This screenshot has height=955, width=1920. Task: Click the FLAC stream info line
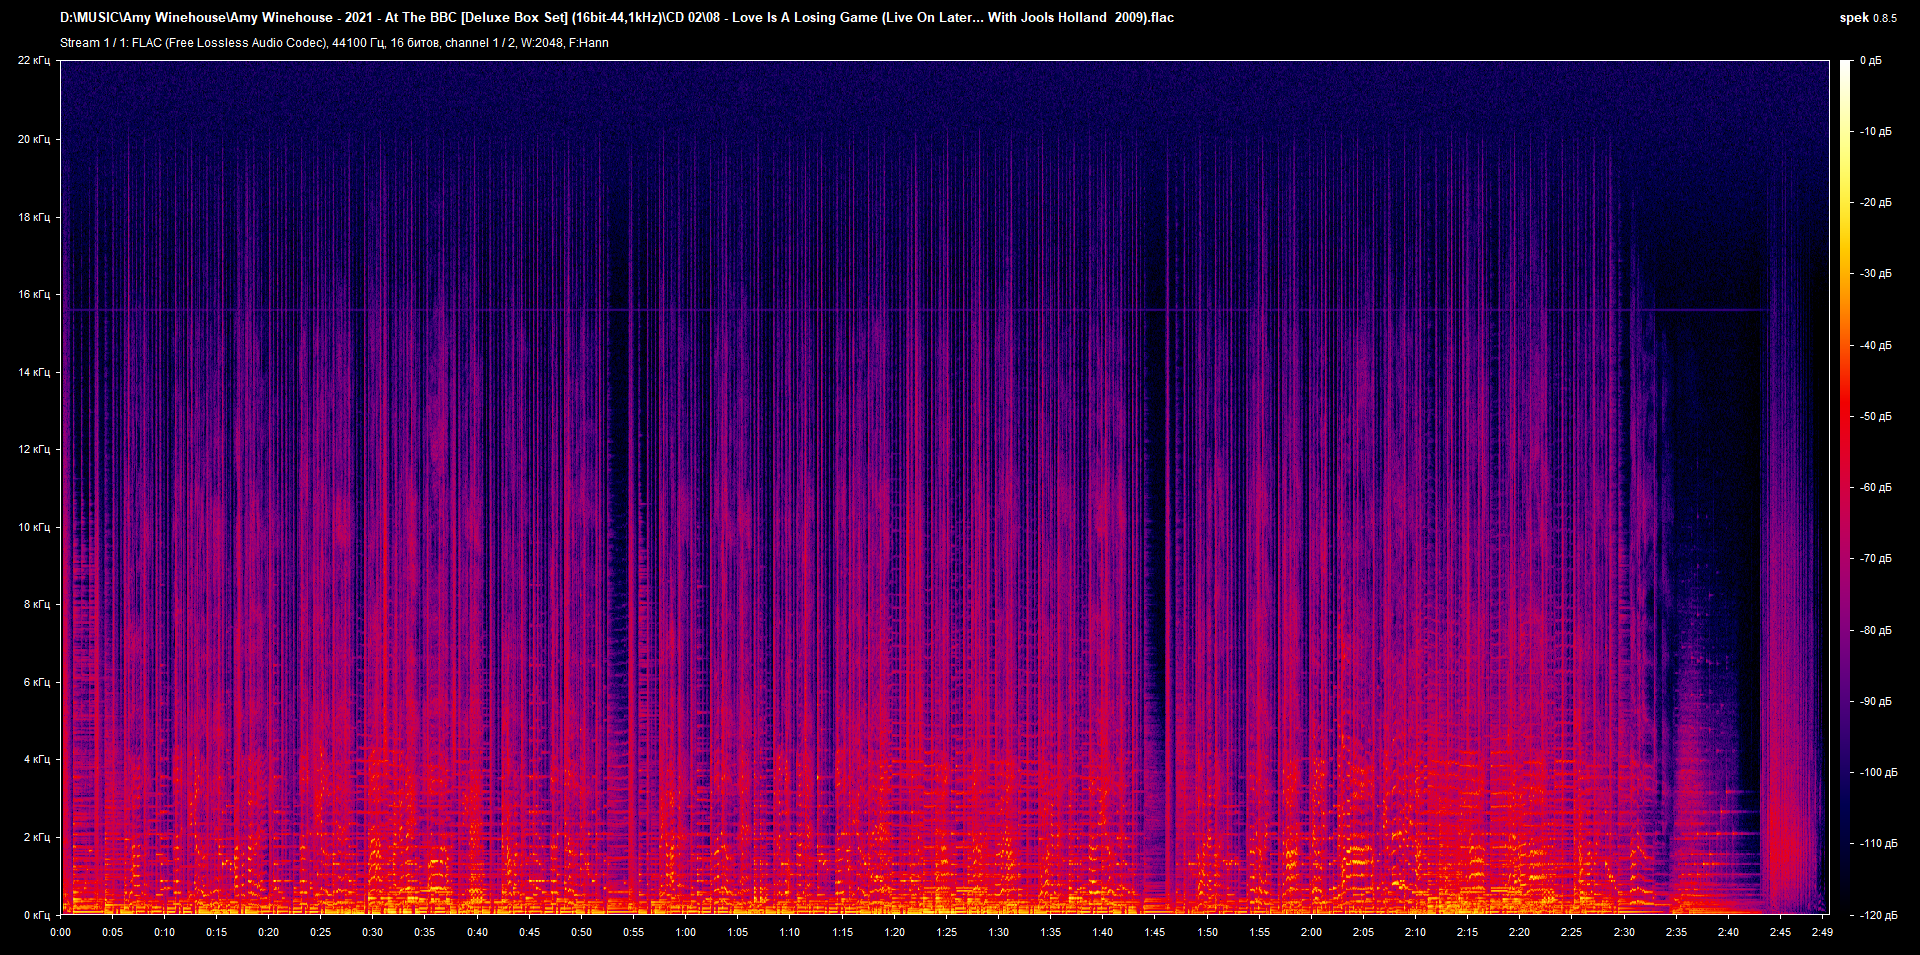point(334,43)
